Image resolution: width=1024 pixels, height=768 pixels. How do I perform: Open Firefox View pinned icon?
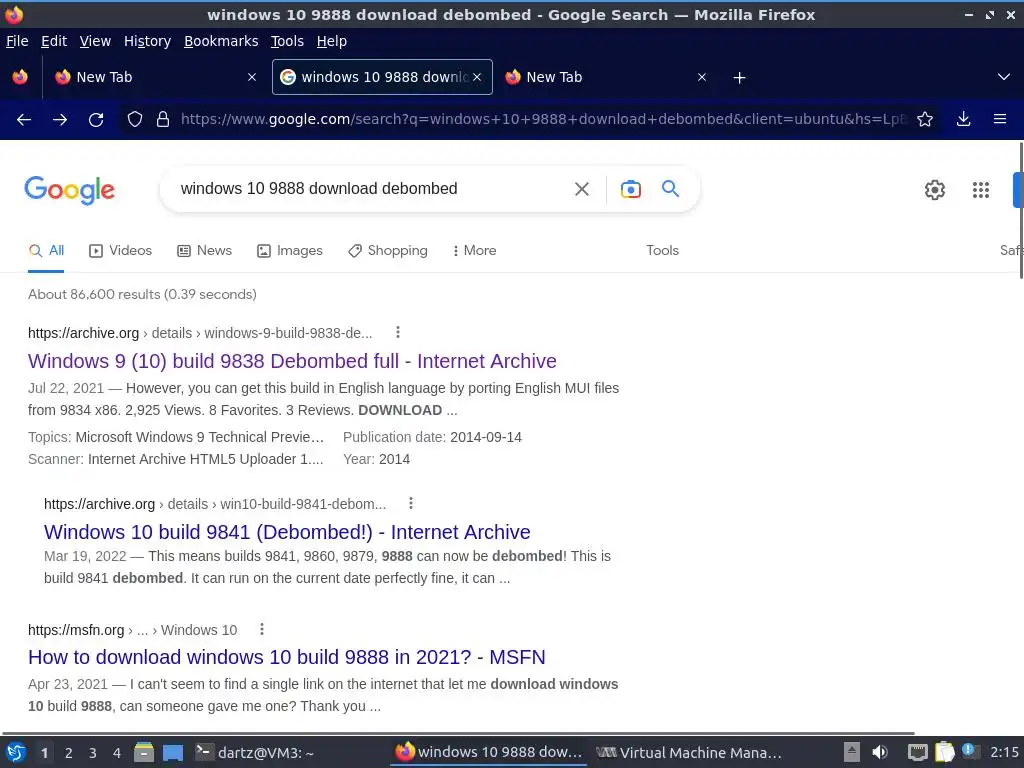20,77
